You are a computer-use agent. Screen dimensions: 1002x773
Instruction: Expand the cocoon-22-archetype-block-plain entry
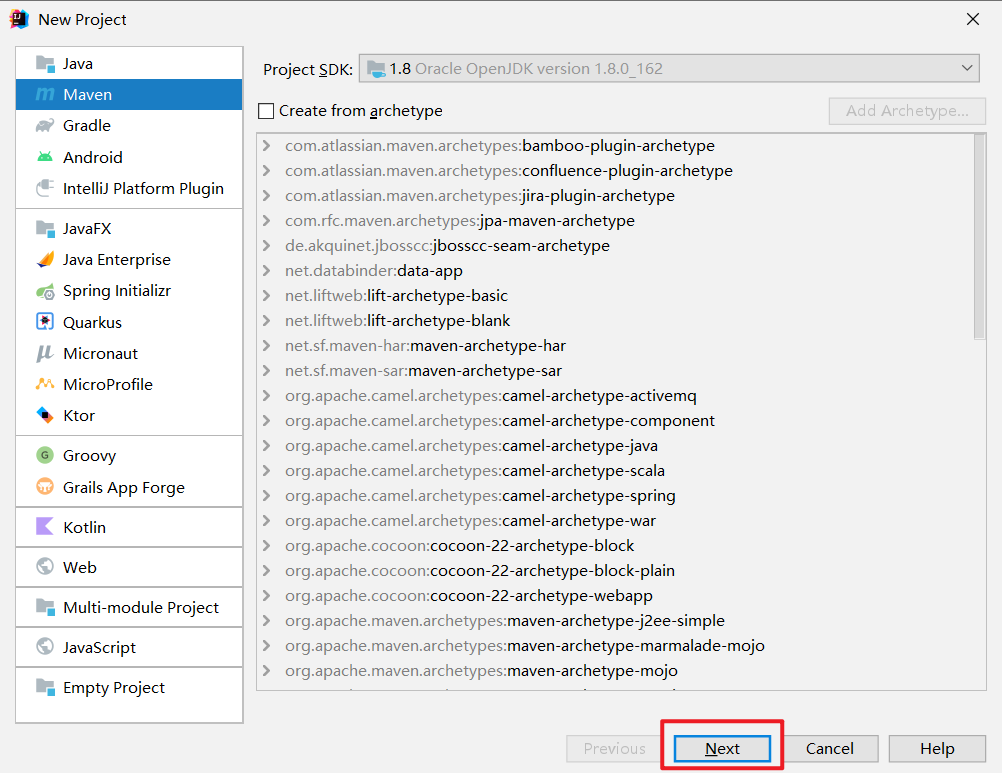point(266,570)
